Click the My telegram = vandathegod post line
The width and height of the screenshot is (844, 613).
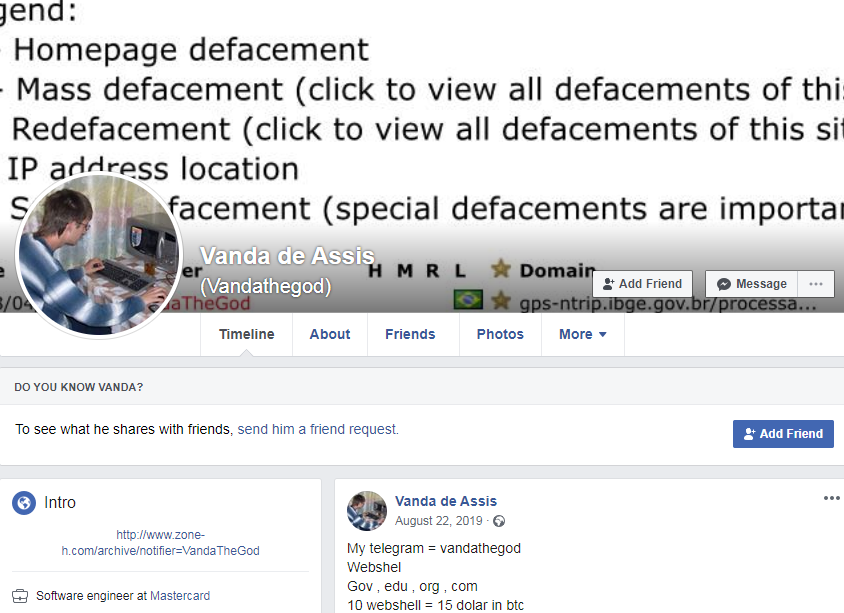point(434,548)
